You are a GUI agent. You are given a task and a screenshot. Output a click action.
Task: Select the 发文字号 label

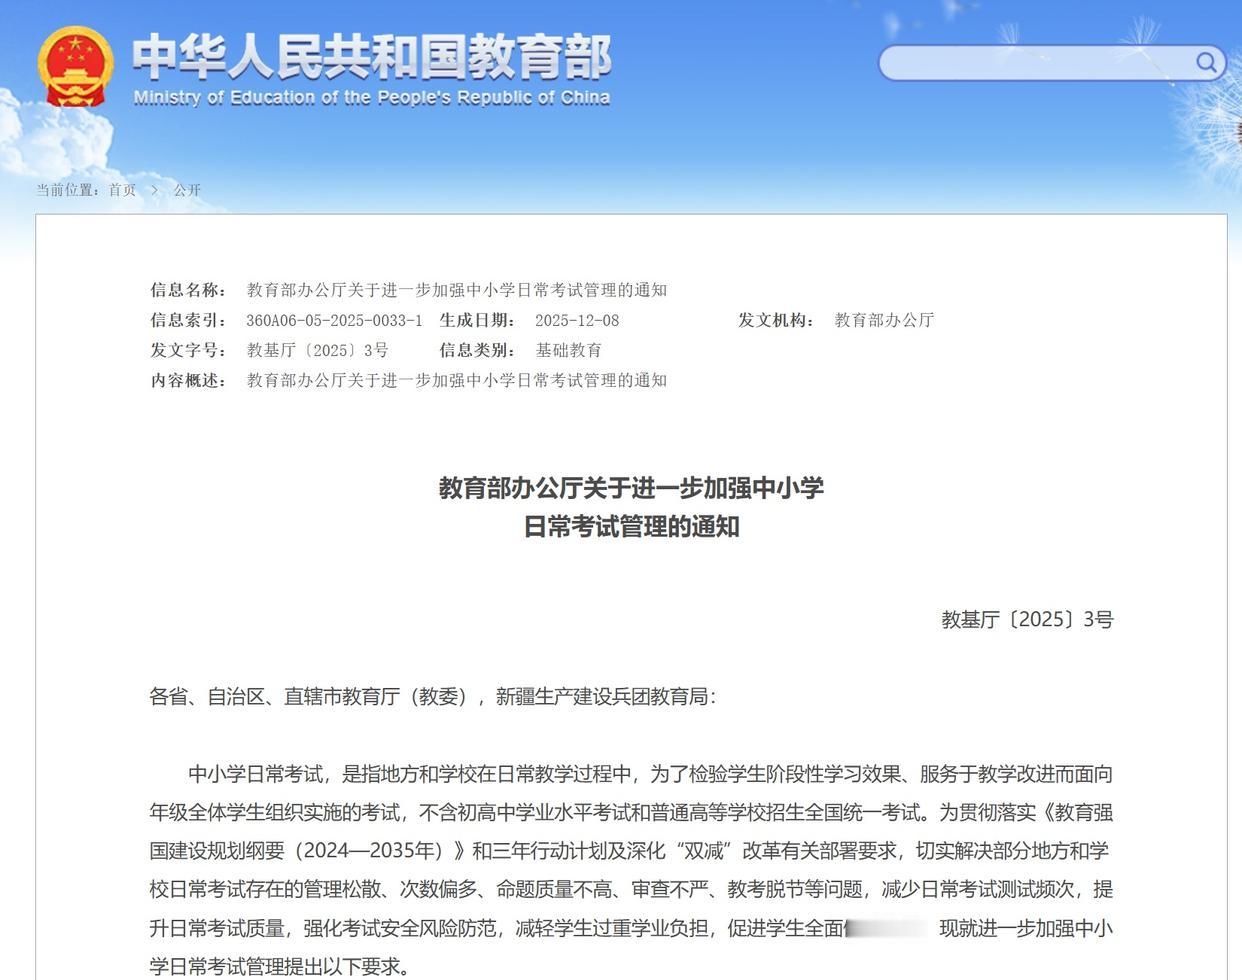[x=189, y=350]
